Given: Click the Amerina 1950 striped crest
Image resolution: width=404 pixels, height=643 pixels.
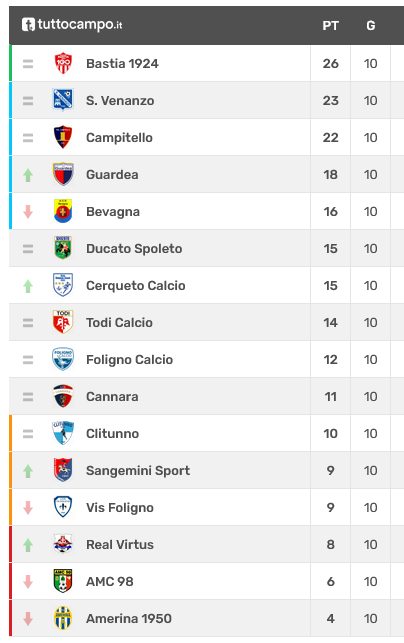Looking at the screenshot, I should click(x=63, y=618).
